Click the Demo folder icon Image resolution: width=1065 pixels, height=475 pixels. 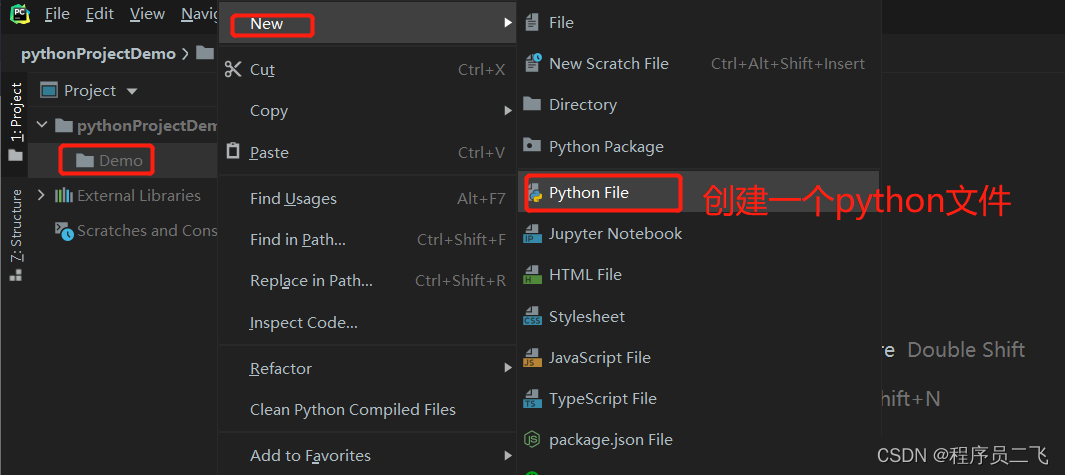point(85,160)
